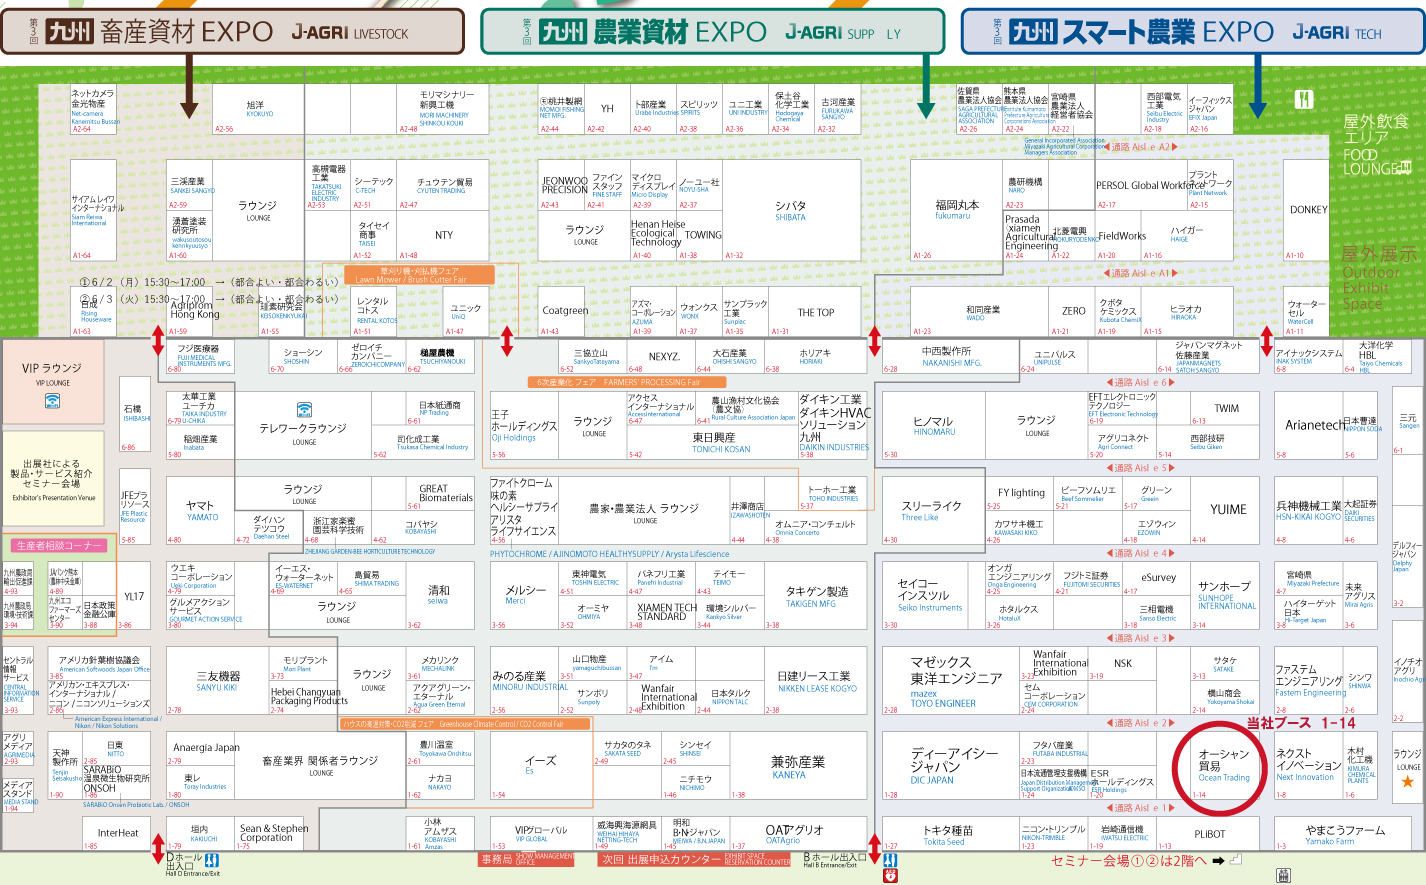Open the 農業資材 EXPO J-AGRI SUPPLY banner

712,32
